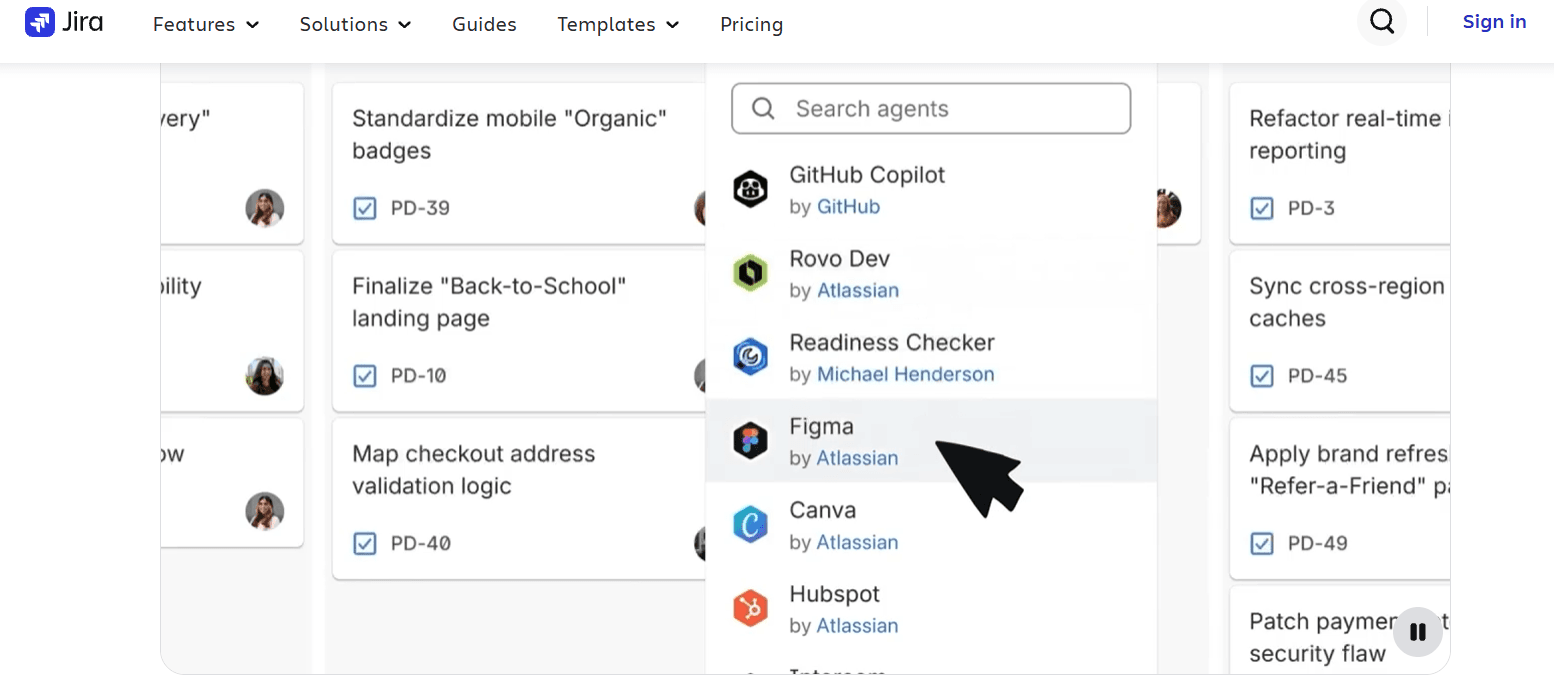Focus the Search agents field
Viewport: 1554px width, 688px height.
(931, 108)
